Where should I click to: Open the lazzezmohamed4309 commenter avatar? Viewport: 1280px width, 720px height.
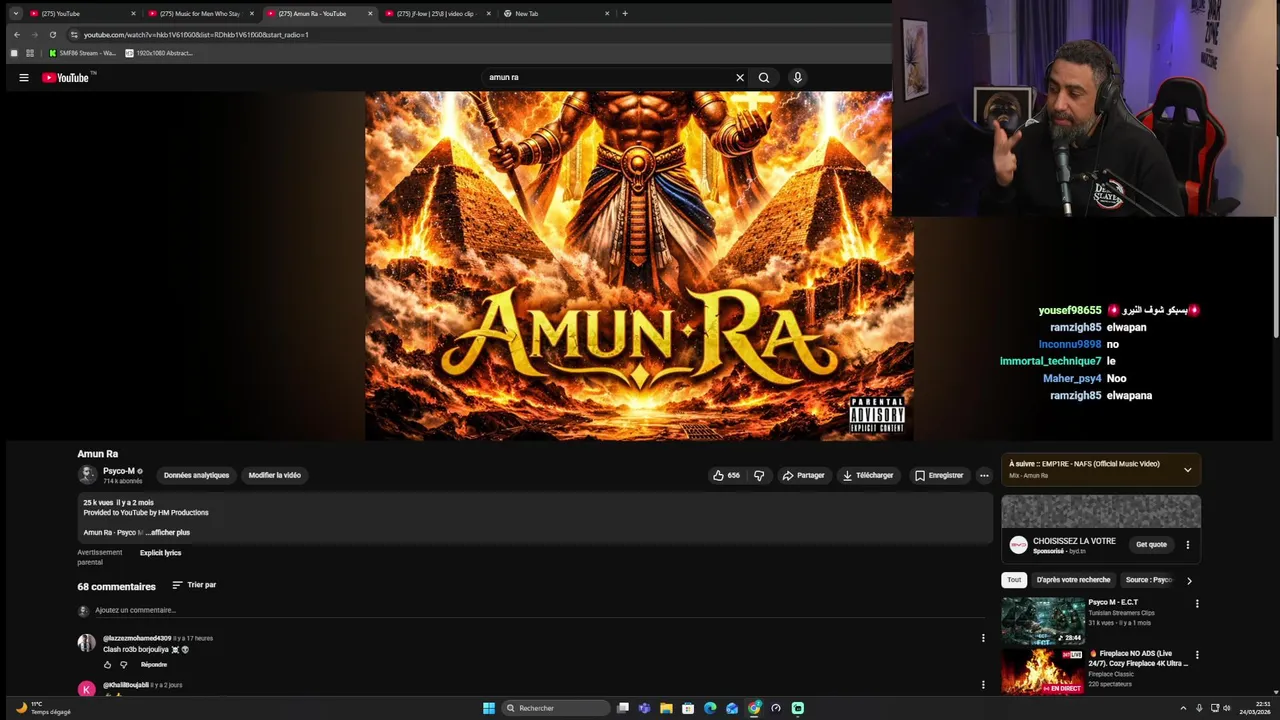click(x=87, y=642)
